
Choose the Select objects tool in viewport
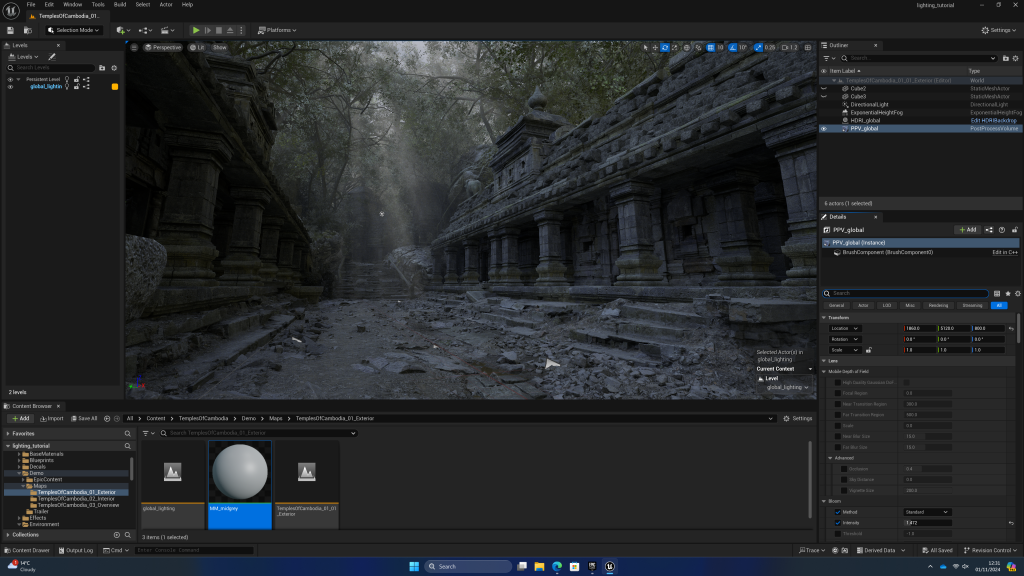[x=645, y=48]
